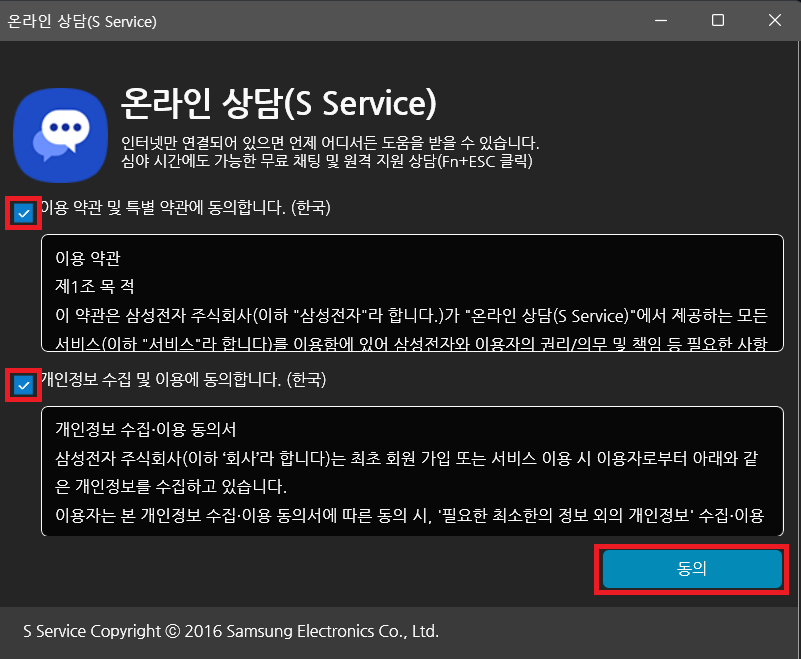Click the 개인정보 수집·이용 동의서 heading line

[146, 430]
